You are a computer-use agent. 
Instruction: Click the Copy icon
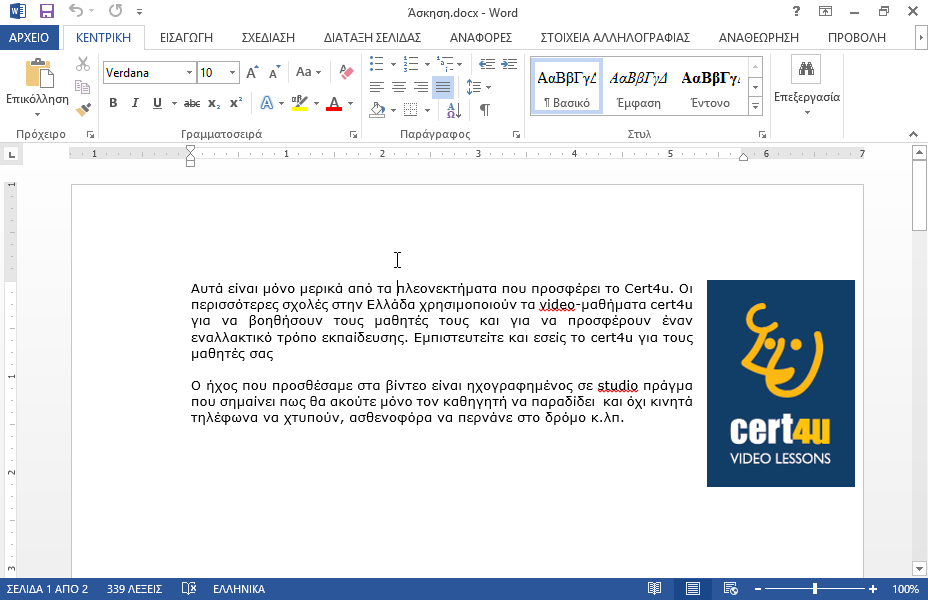point(83,87)
